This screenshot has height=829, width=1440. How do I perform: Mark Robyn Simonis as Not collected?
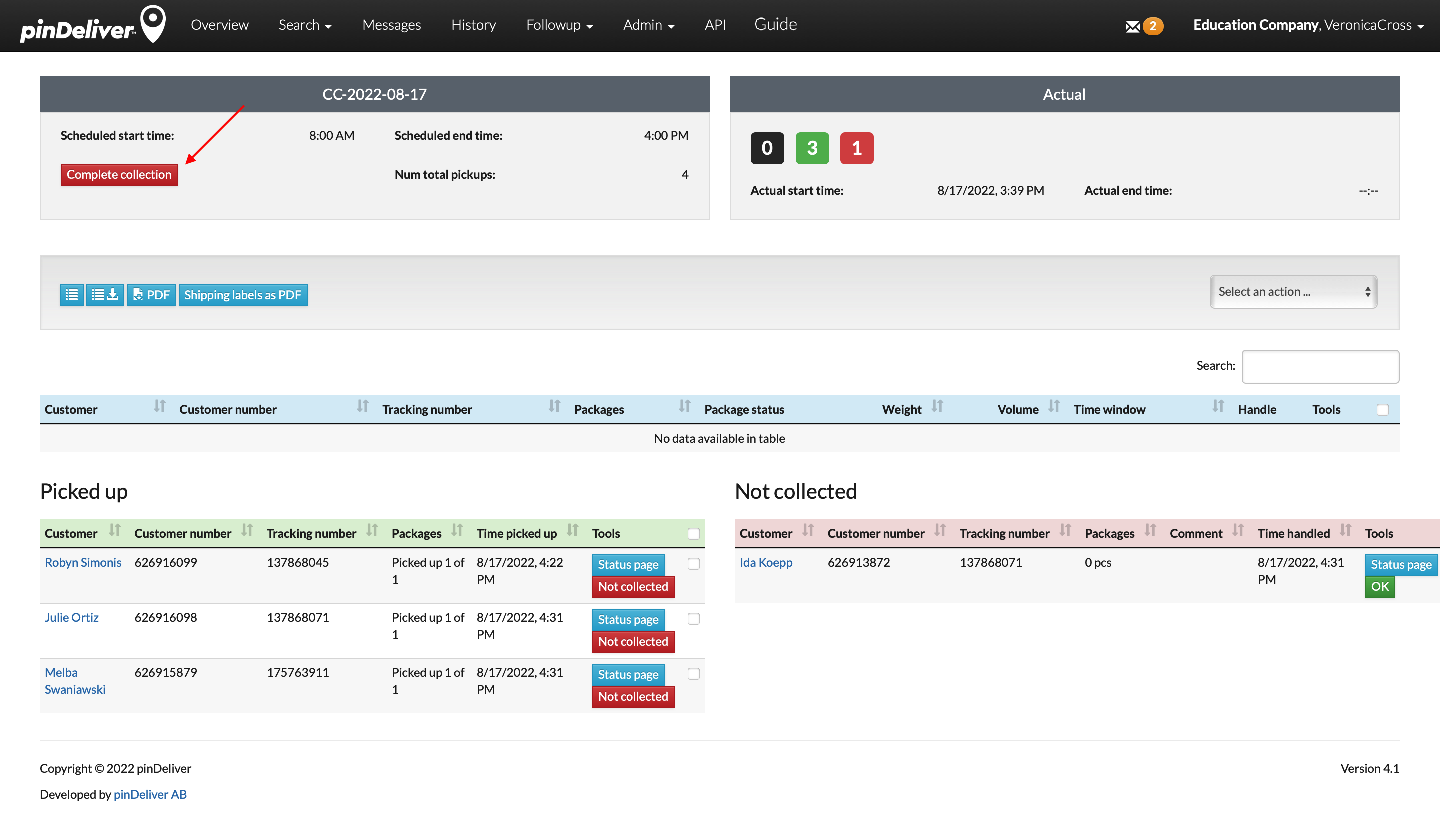(x=633, y=587)
